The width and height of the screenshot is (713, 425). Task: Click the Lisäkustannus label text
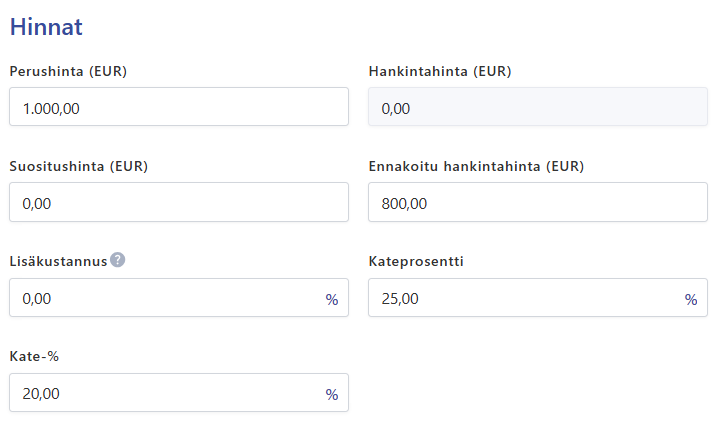[58, 261]
